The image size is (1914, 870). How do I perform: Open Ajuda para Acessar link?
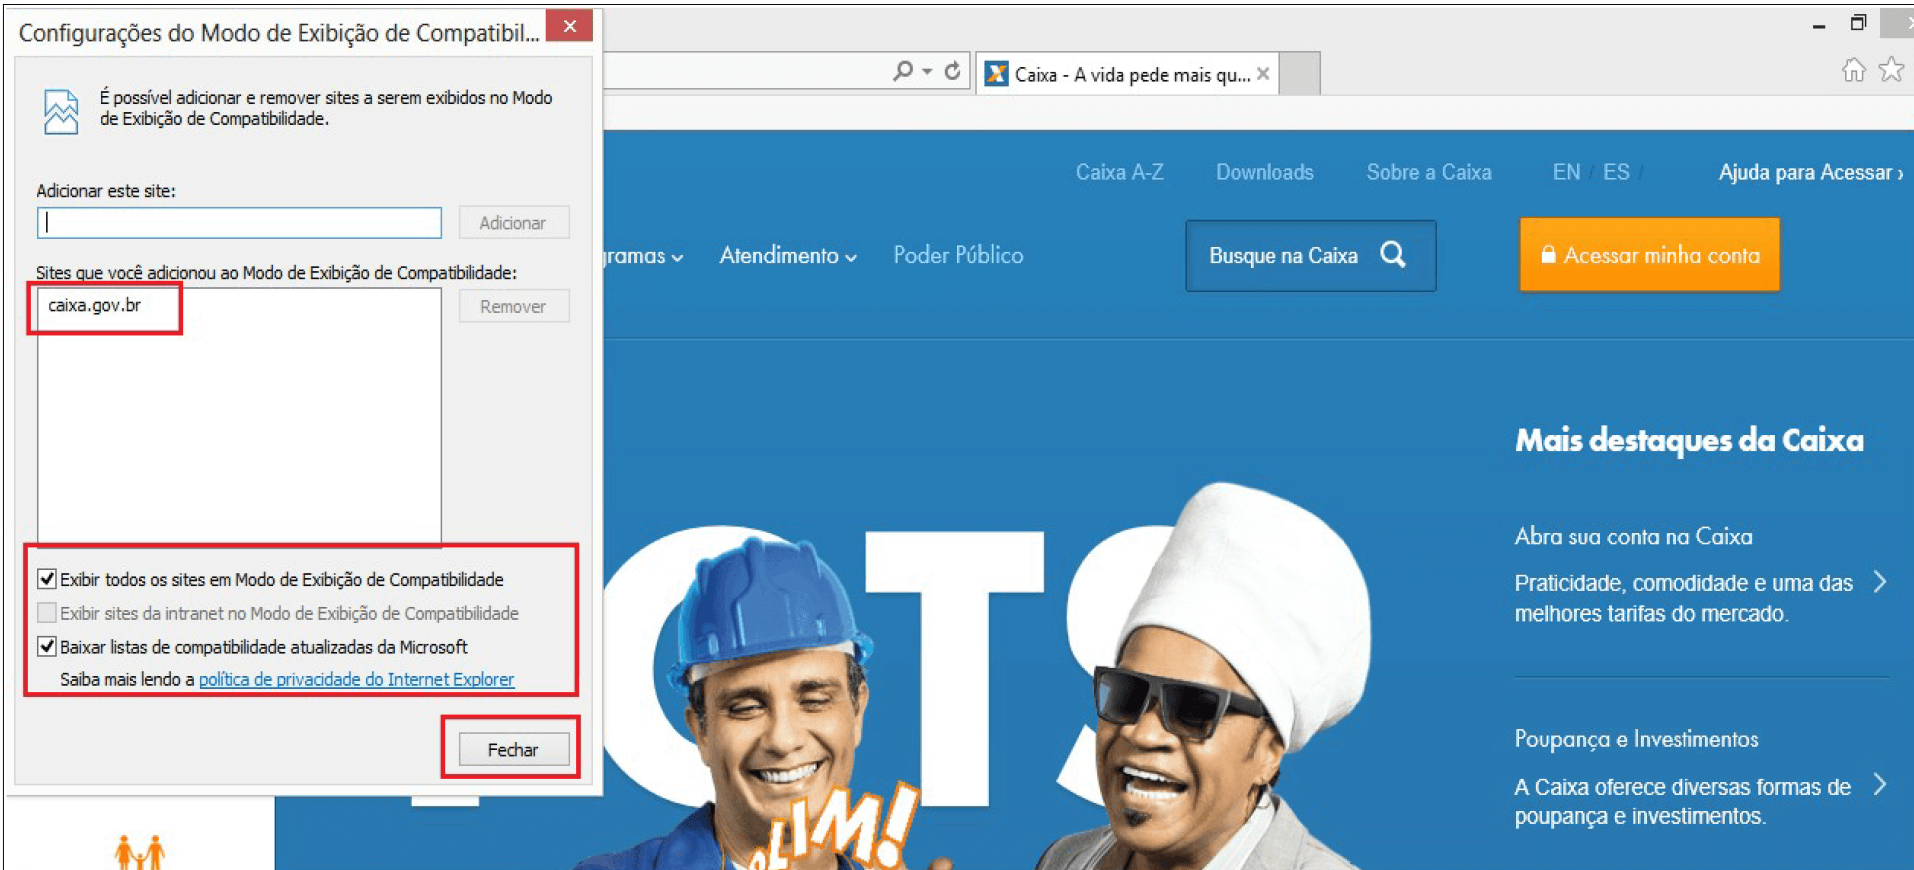coord(1810,172)
